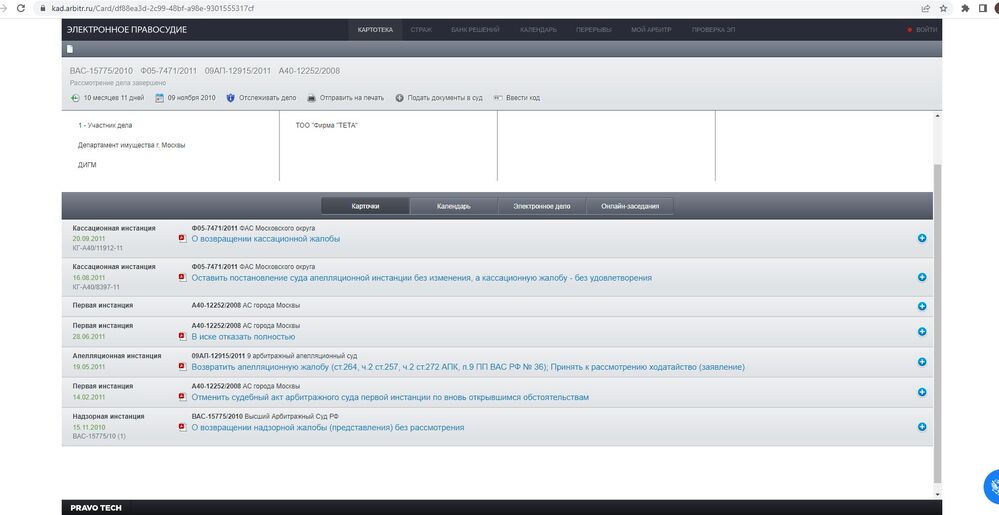The height and width of the screenshot is (515, 999).
Task: Click the browser share page icon
Action: tap(925, 8)
